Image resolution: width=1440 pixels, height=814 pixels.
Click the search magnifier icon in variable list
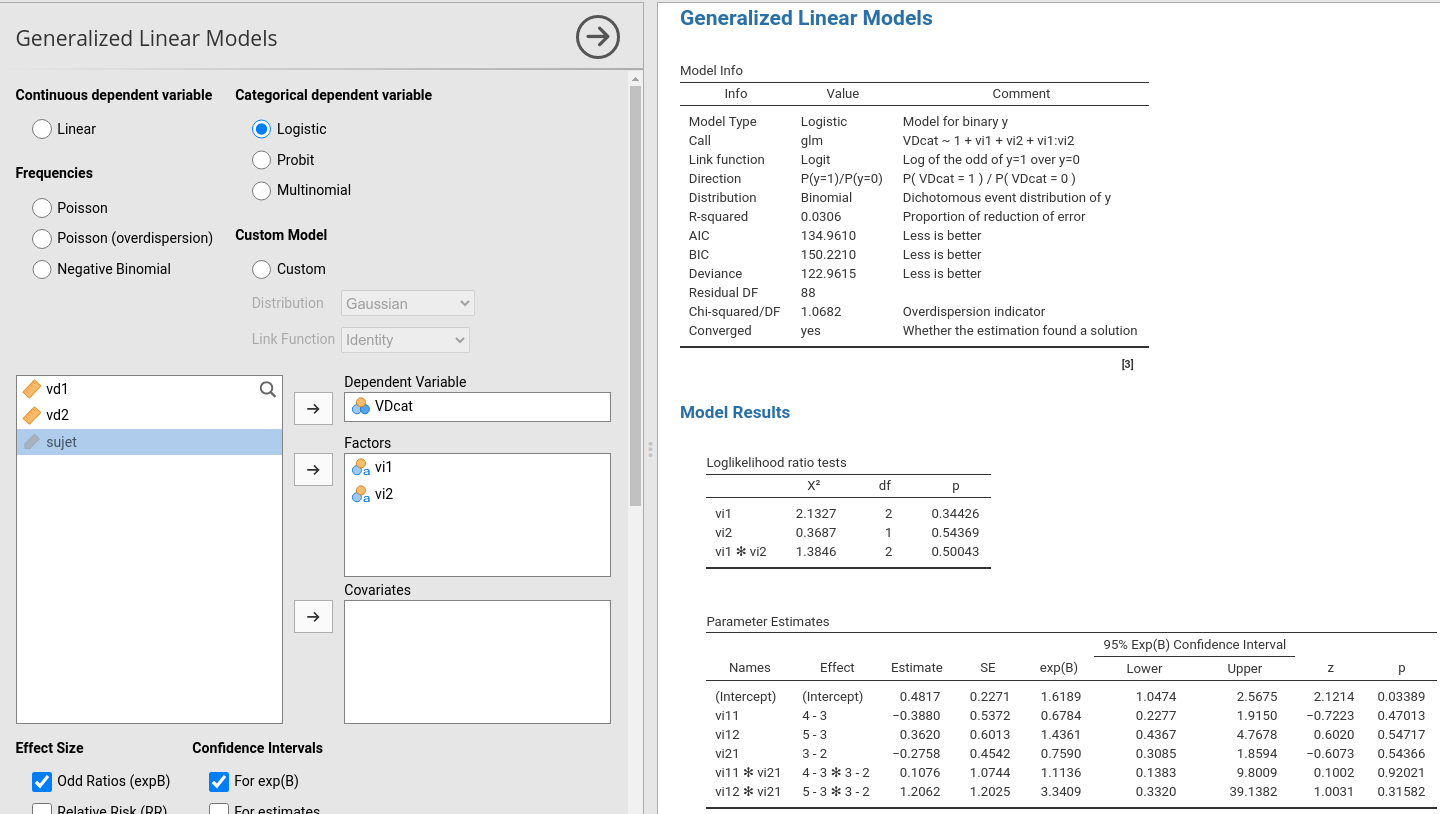pos(268,390)
